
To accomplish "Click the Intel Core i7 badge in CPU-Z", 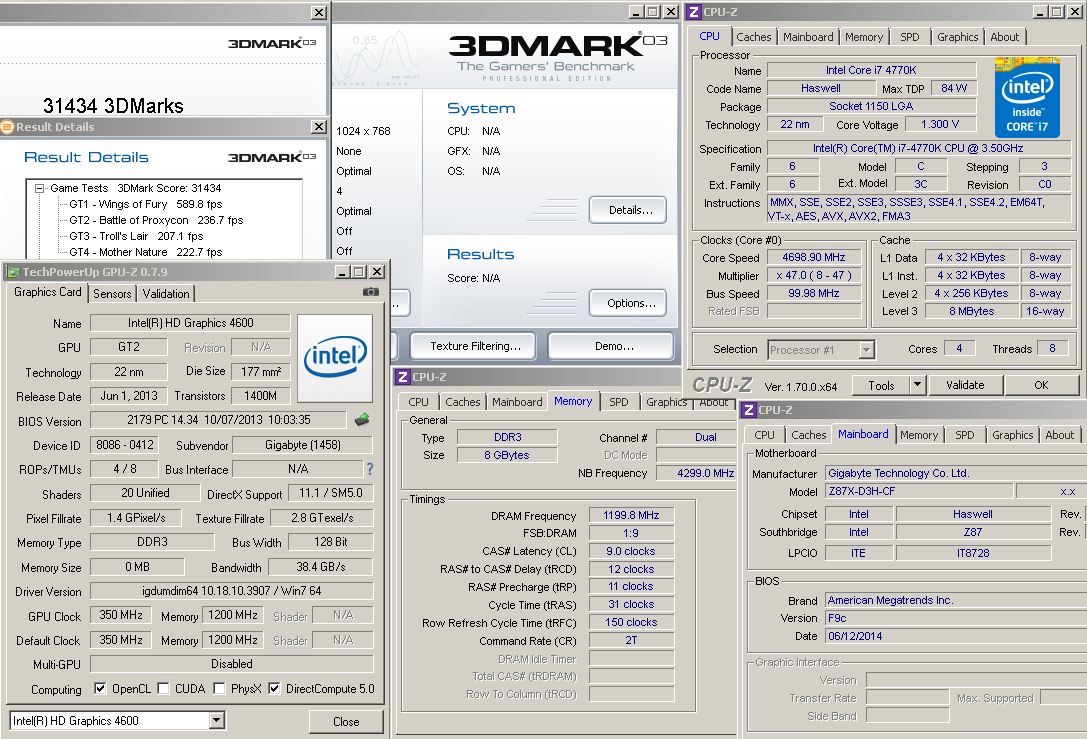I will click(x=1027, y=98).
